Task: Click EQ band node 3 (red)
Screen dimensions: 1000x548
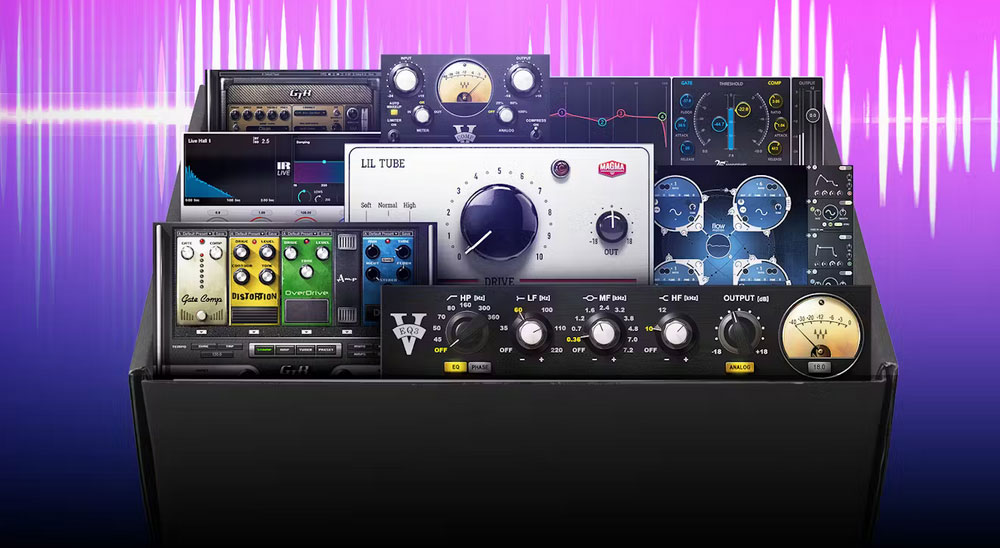Action: [621, 113]
